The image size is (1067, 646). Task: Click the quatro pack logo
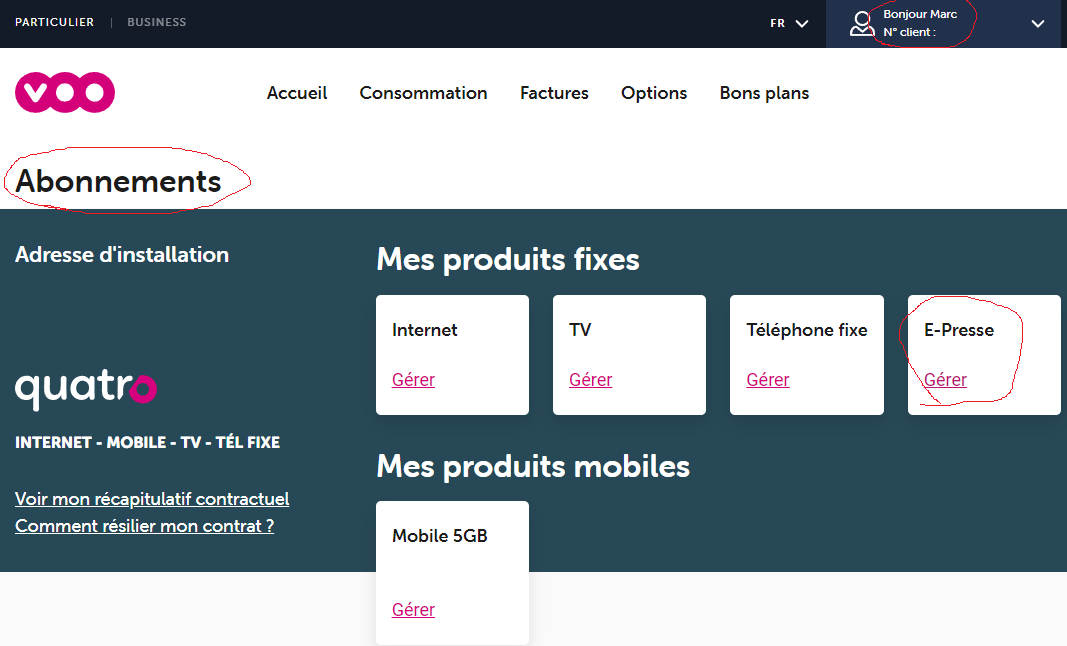[86, 388]
